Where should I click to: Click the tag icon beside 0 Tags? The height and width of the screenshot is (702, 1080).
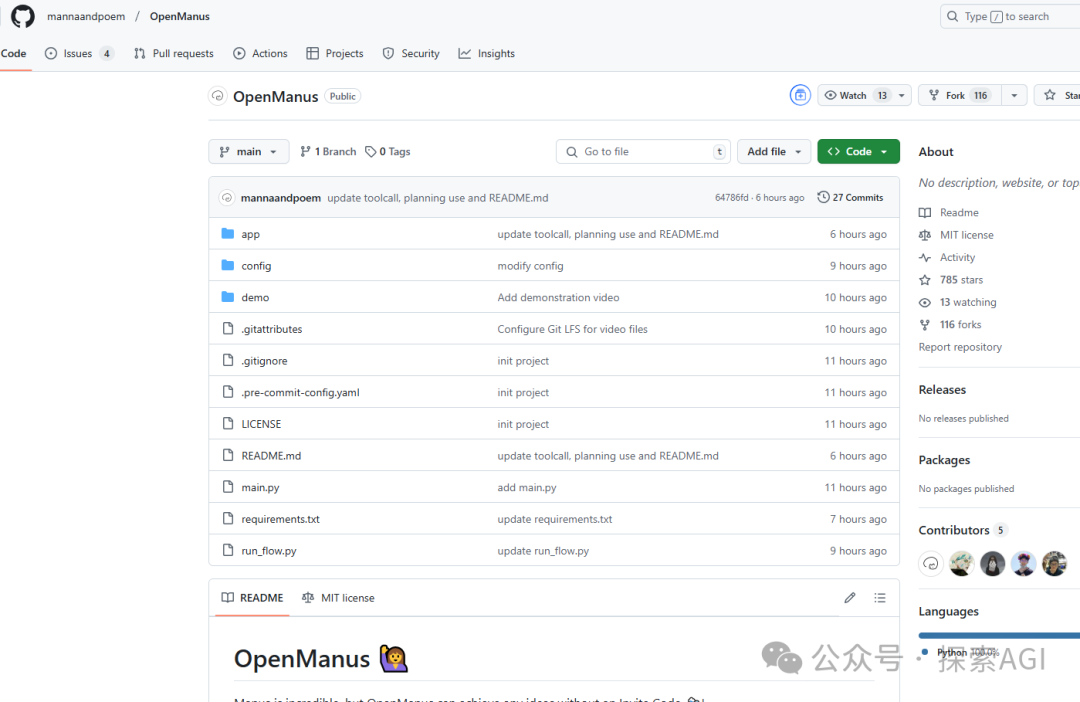tap(371, 152)
